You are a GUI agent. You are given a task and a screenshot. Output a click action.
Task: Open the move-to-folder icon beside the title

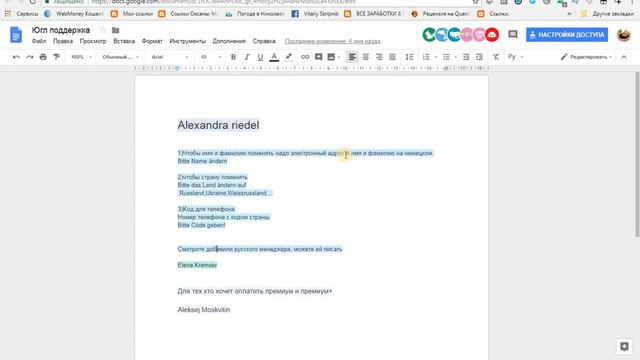(116, 30)
